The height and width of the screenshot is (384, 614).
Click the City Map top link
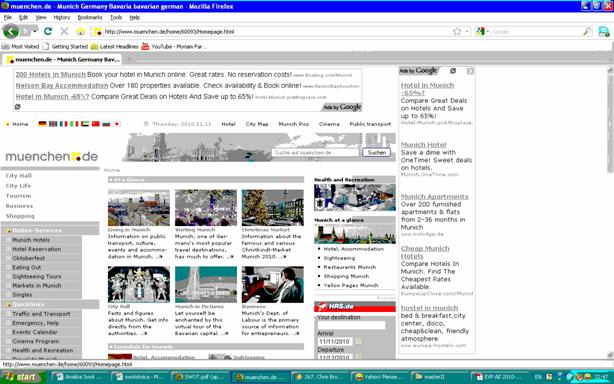[257, 124]
